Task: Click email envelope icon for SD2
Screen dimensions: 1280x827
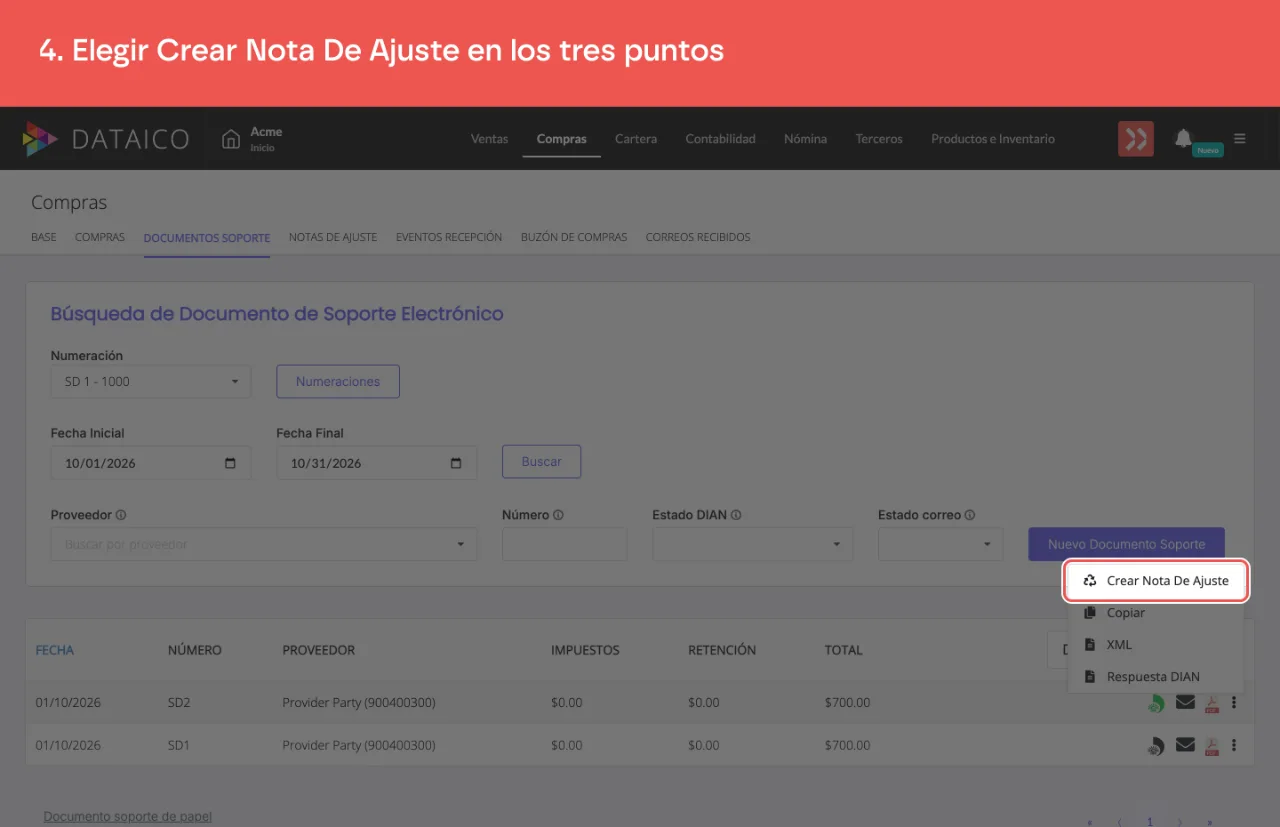Action: (x=1185, y=703)
